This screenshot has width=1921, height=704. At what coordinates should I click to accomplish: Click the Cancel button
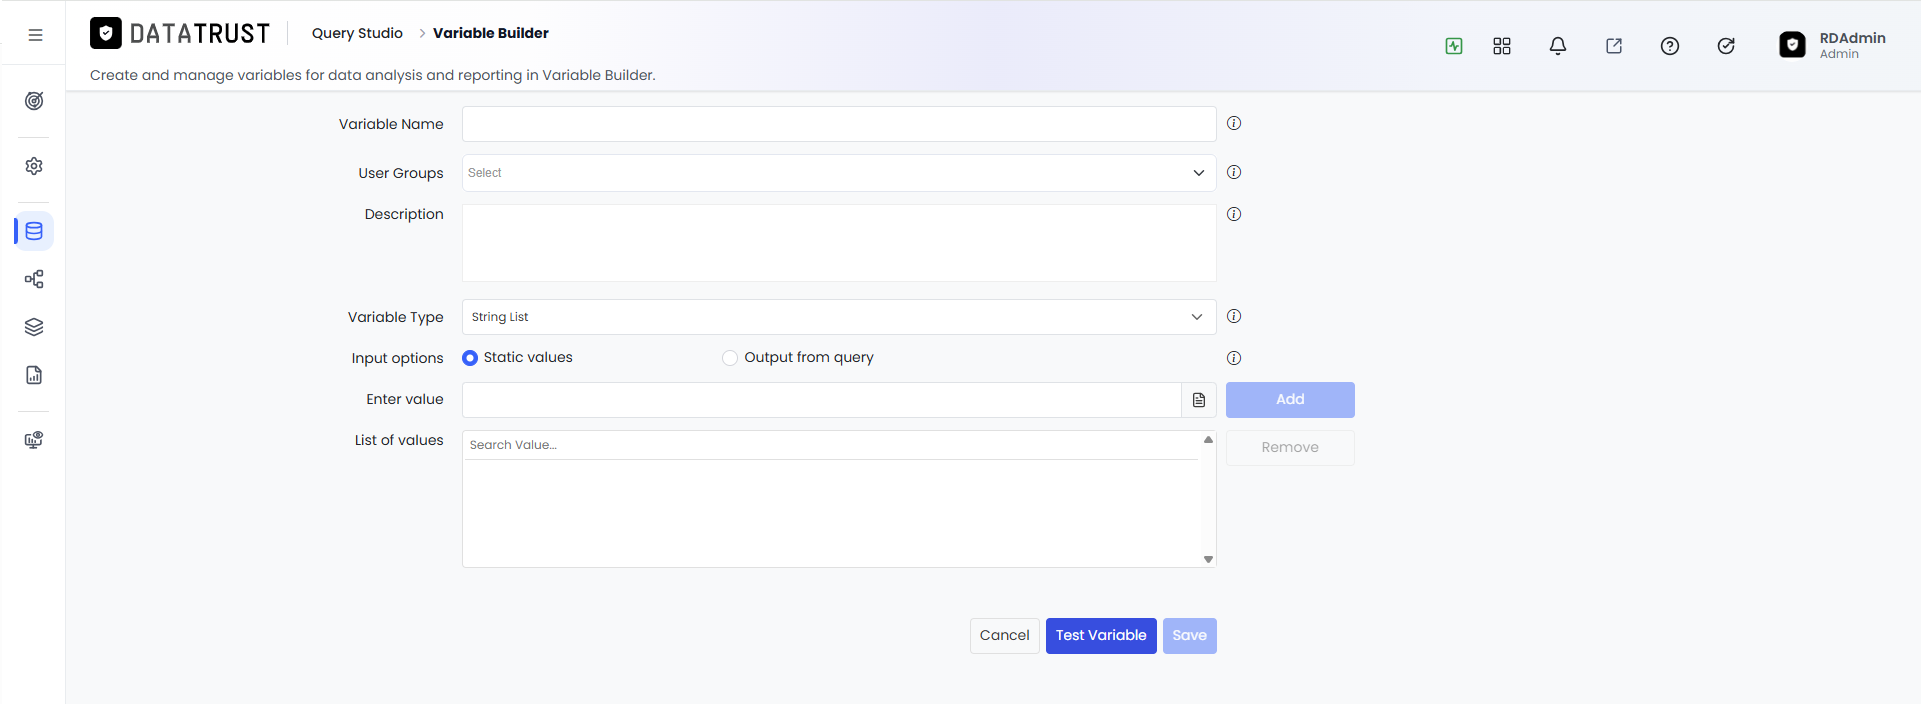[x=1004, y=636]
